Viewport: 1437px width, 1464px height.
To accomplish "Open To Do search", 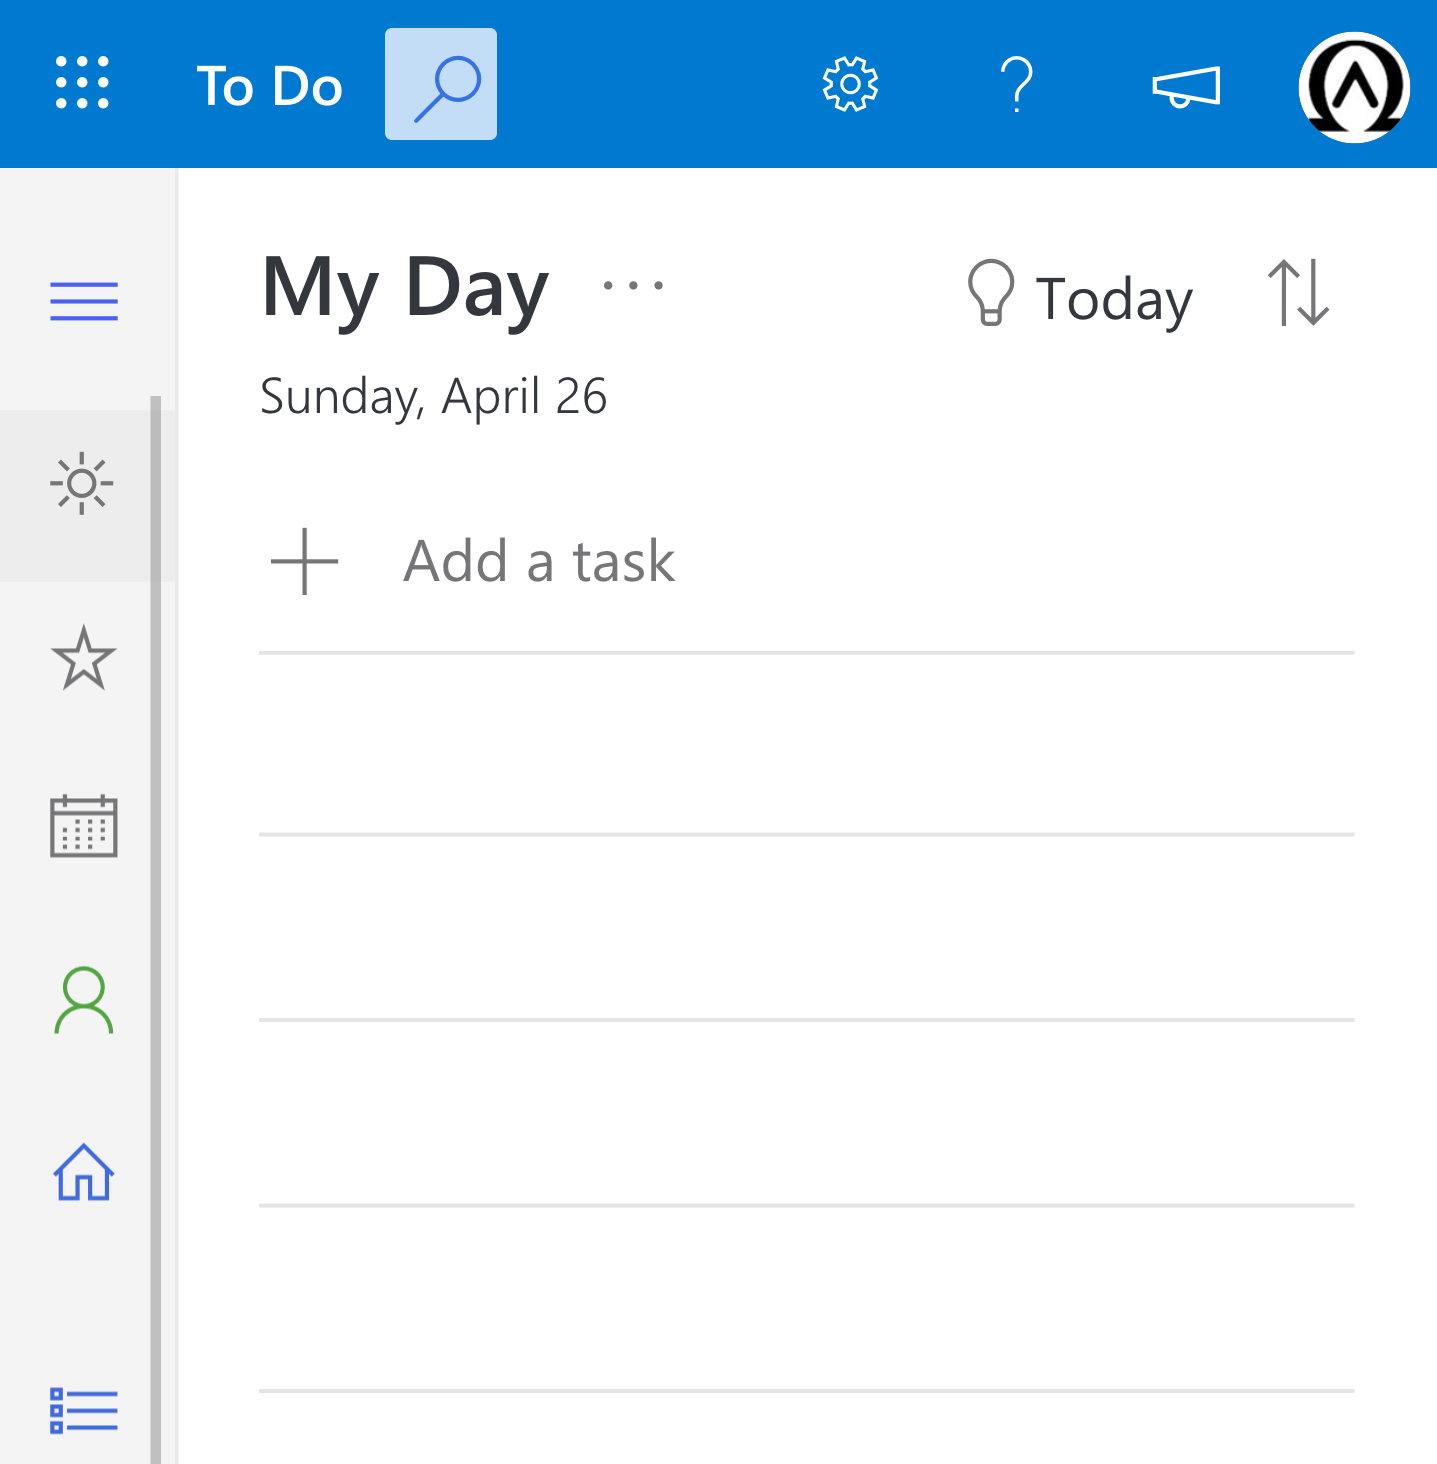I will pos(440,85).
